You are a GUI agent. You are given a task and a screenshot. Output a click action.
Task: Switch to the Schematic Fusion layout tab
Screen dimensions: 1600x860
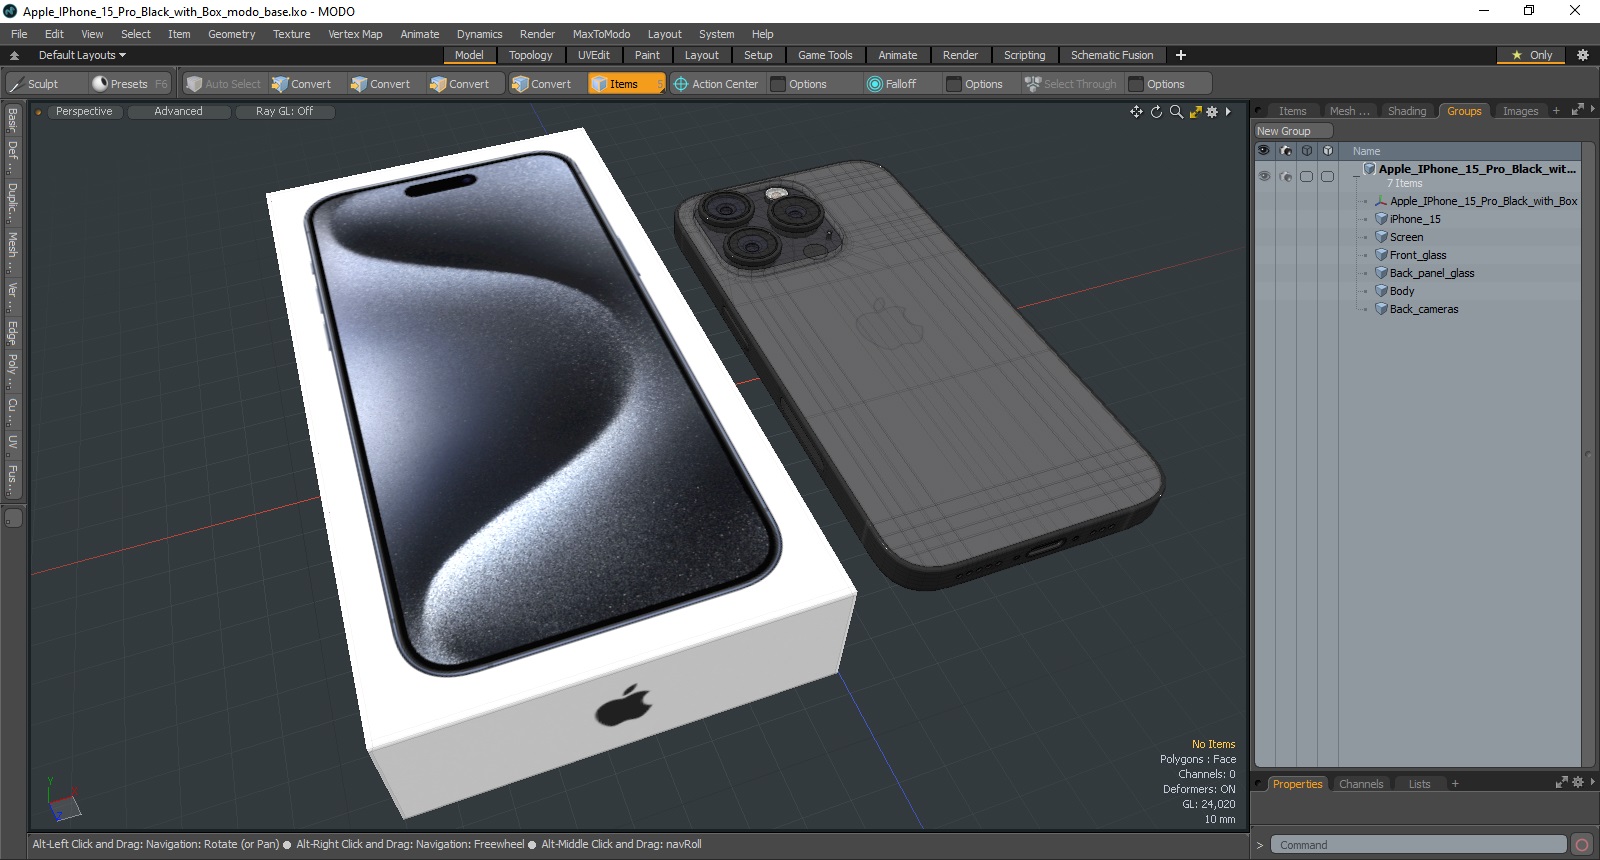1112,55
